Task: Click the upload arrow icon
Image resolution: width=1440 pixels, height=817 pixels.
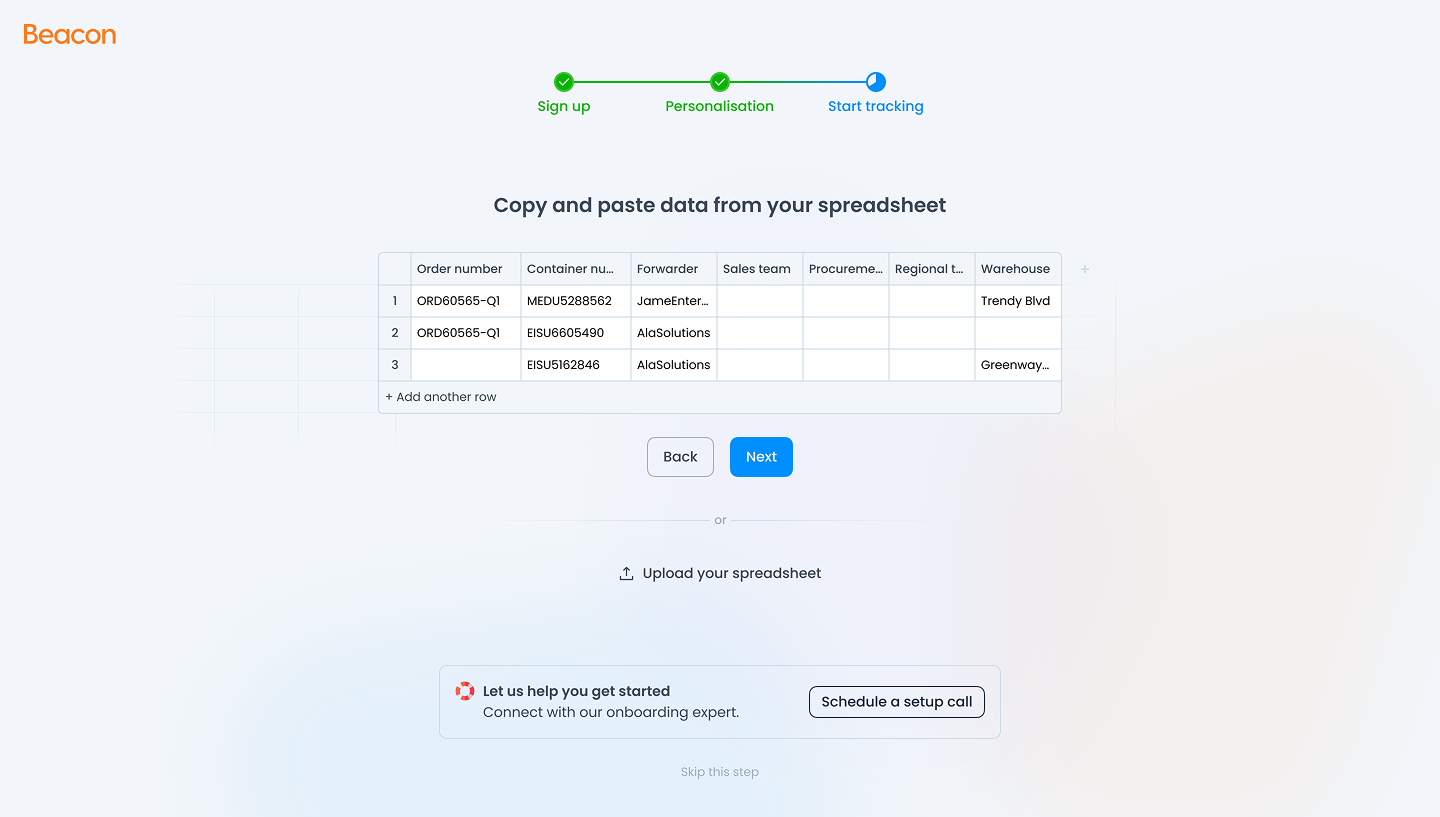Action: point(626,573)
